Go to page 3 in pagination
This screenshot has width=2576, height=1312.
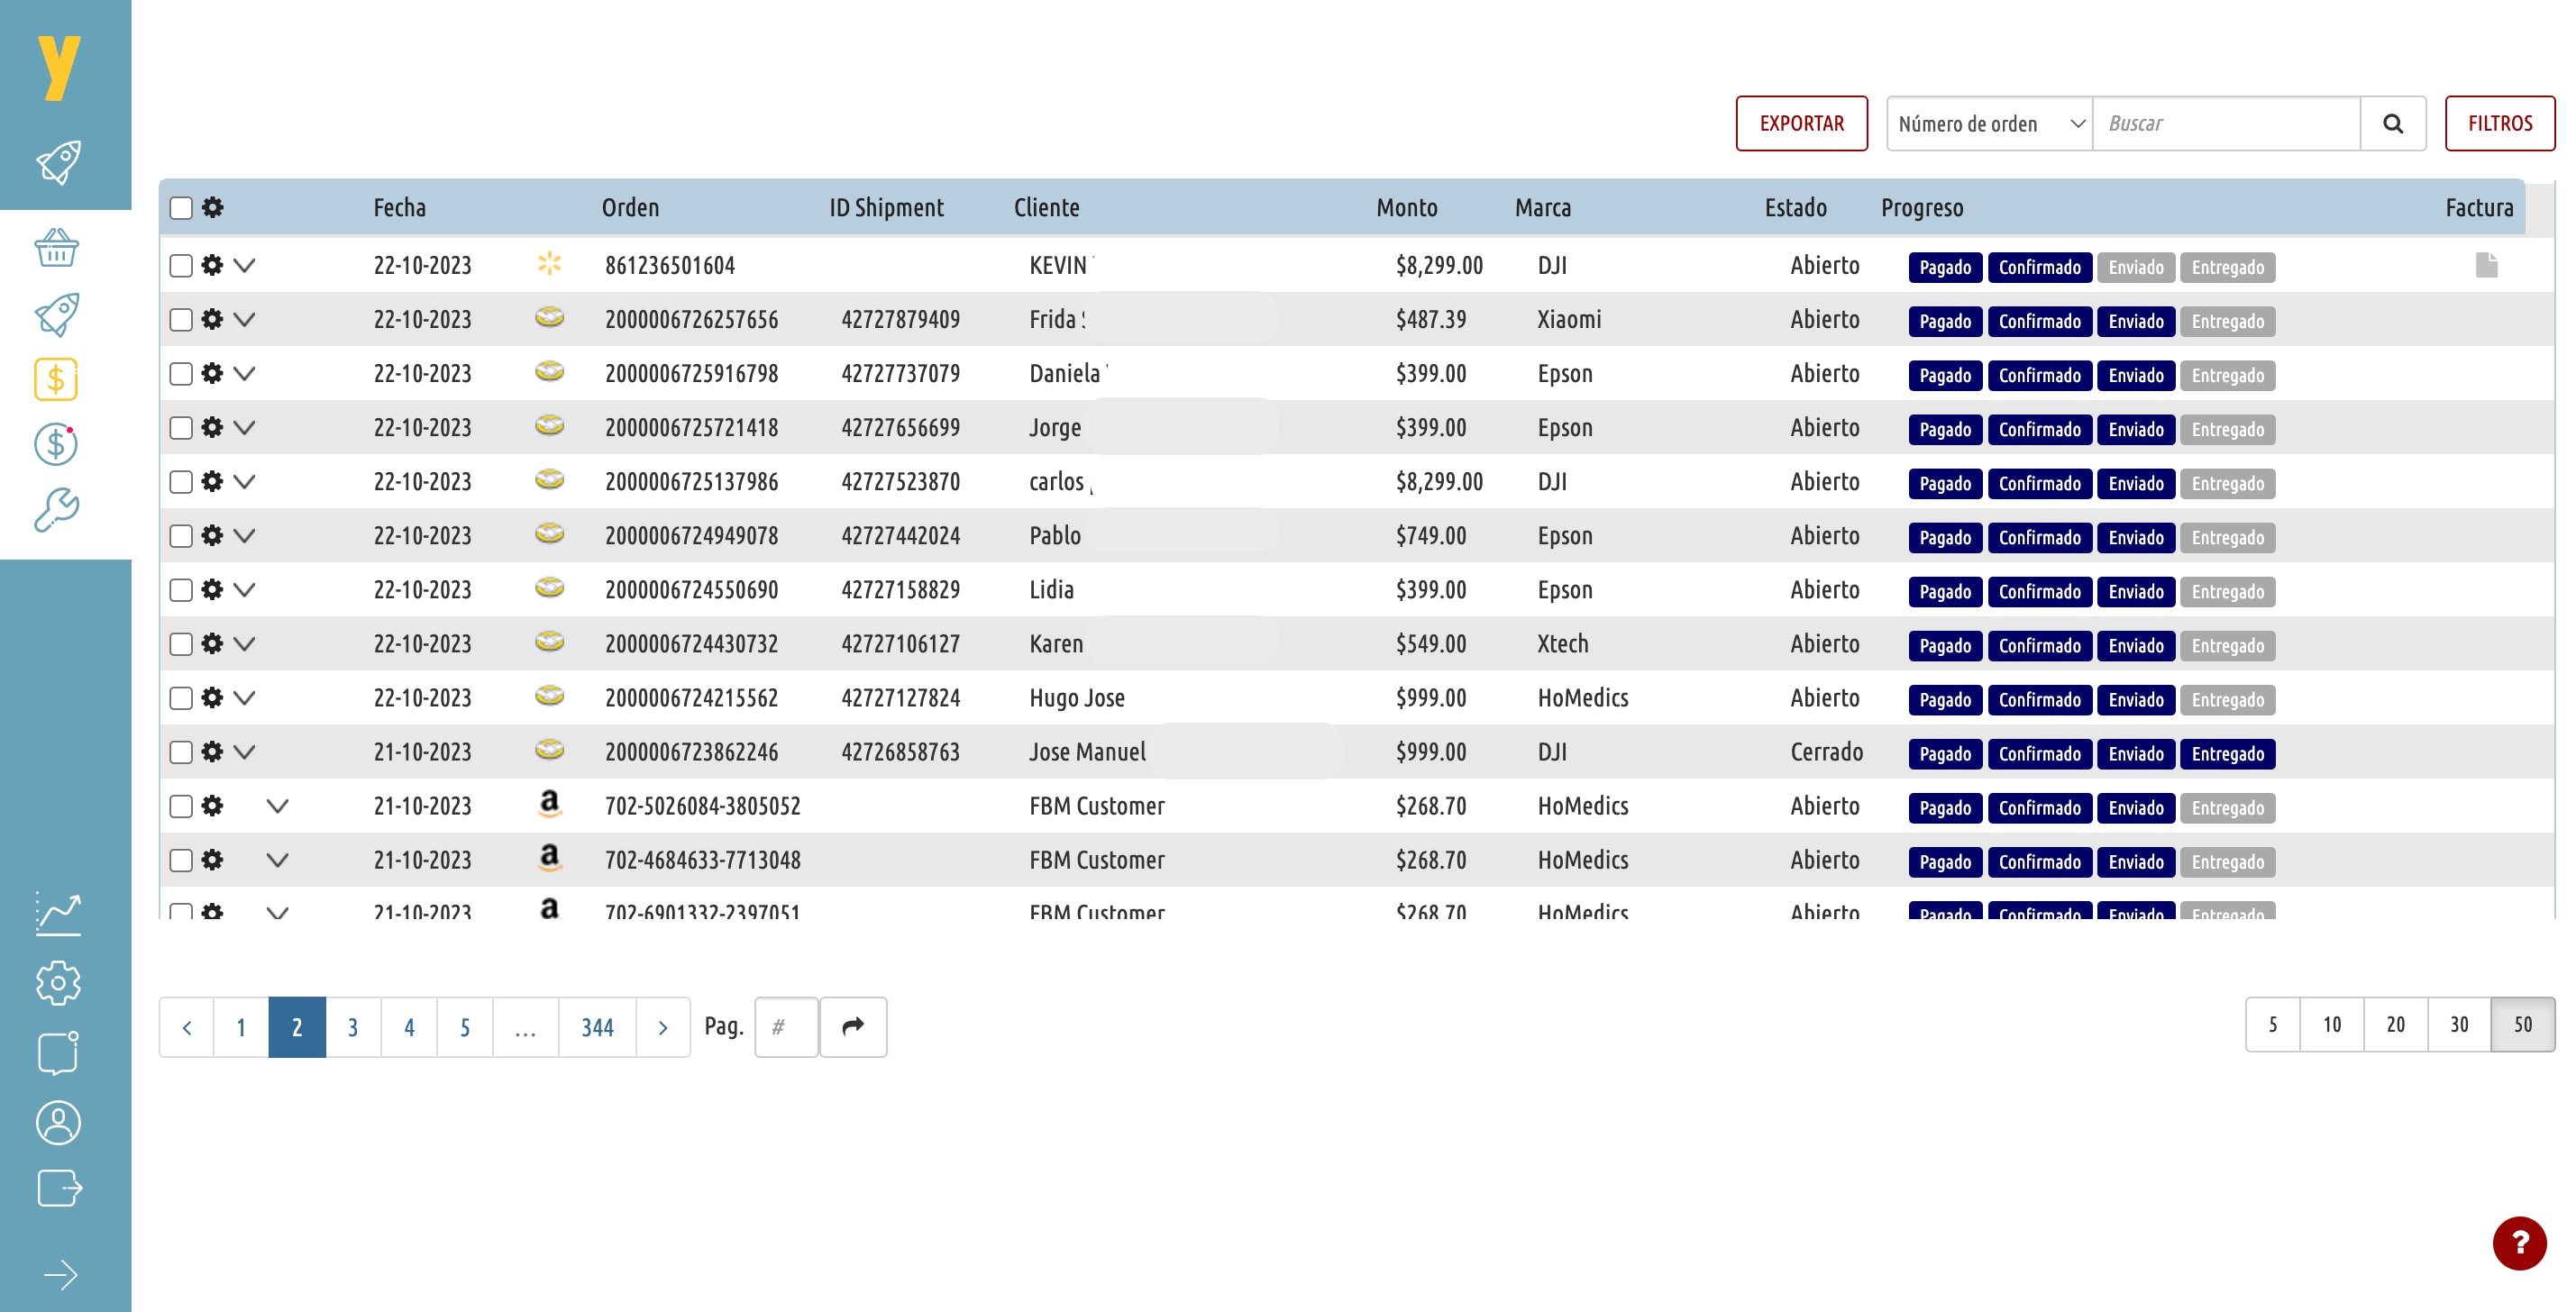pyautogui.click(x=353, y=1027)
